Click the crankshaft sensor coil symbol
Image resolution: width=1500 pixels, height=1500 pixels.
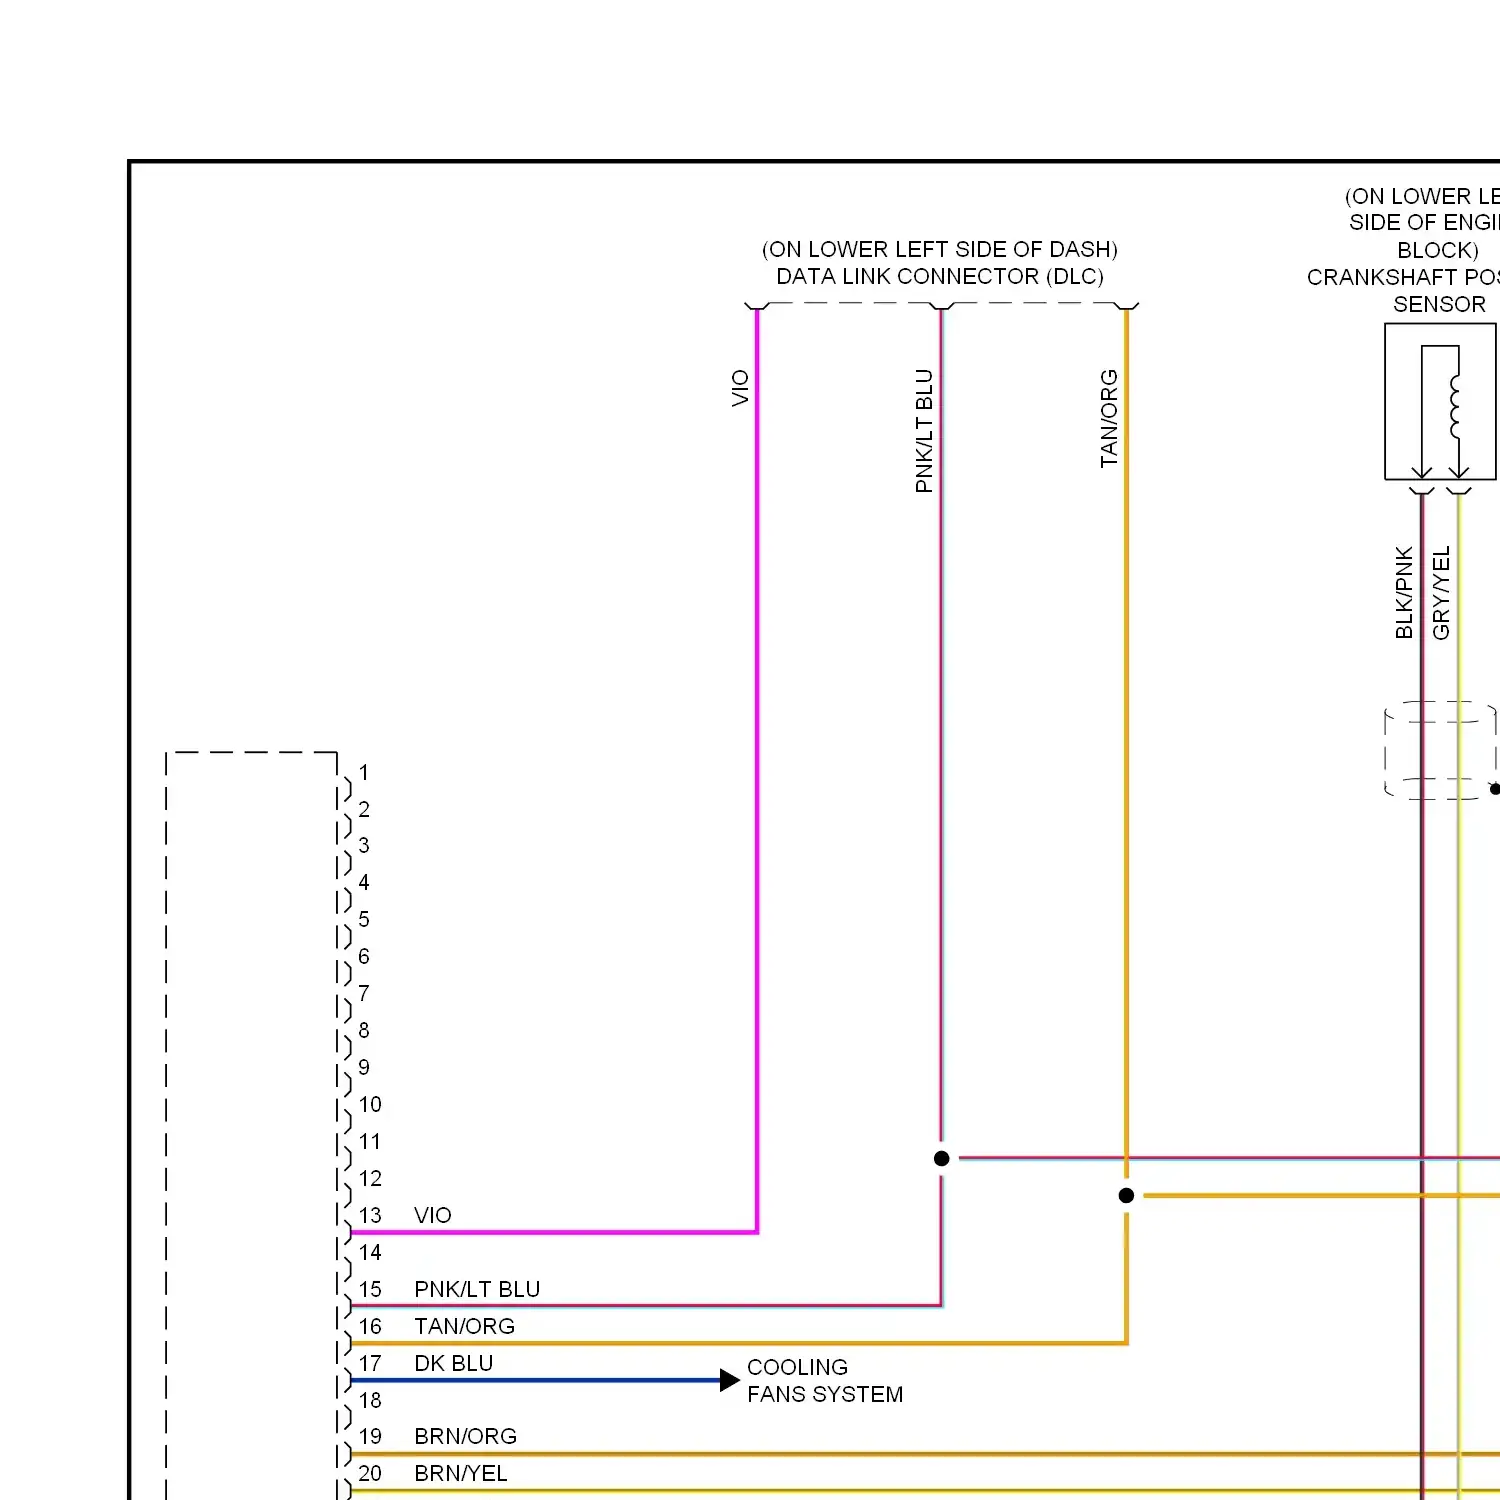(x=1455, y=407)
